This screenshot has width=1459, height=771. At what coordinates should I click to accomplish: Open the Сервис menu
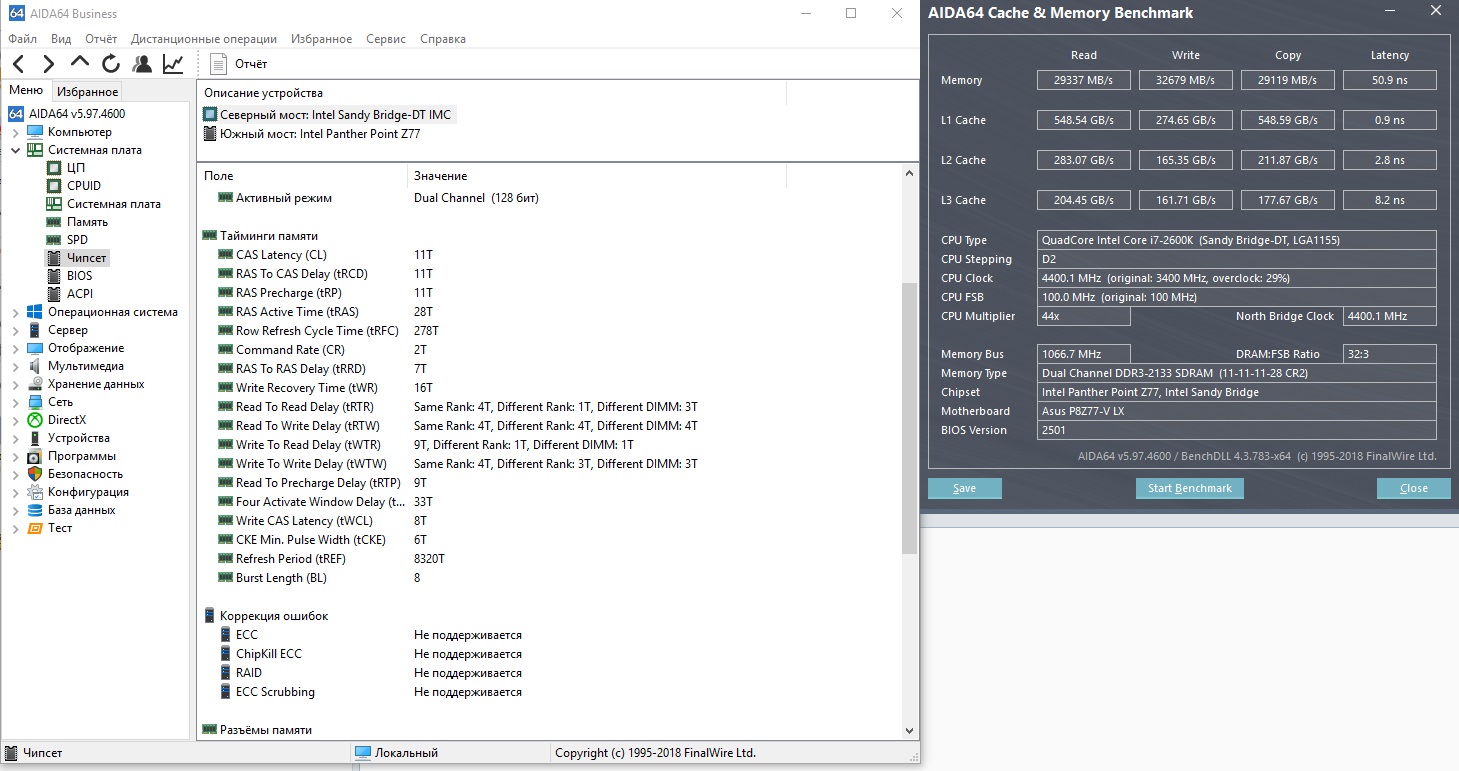tap(386, 39)
